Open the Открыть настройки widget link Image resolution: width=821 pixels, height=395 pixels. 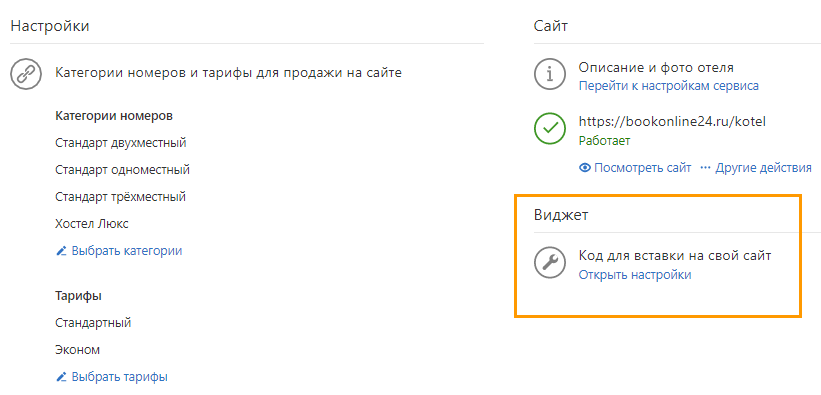[635, 275]
